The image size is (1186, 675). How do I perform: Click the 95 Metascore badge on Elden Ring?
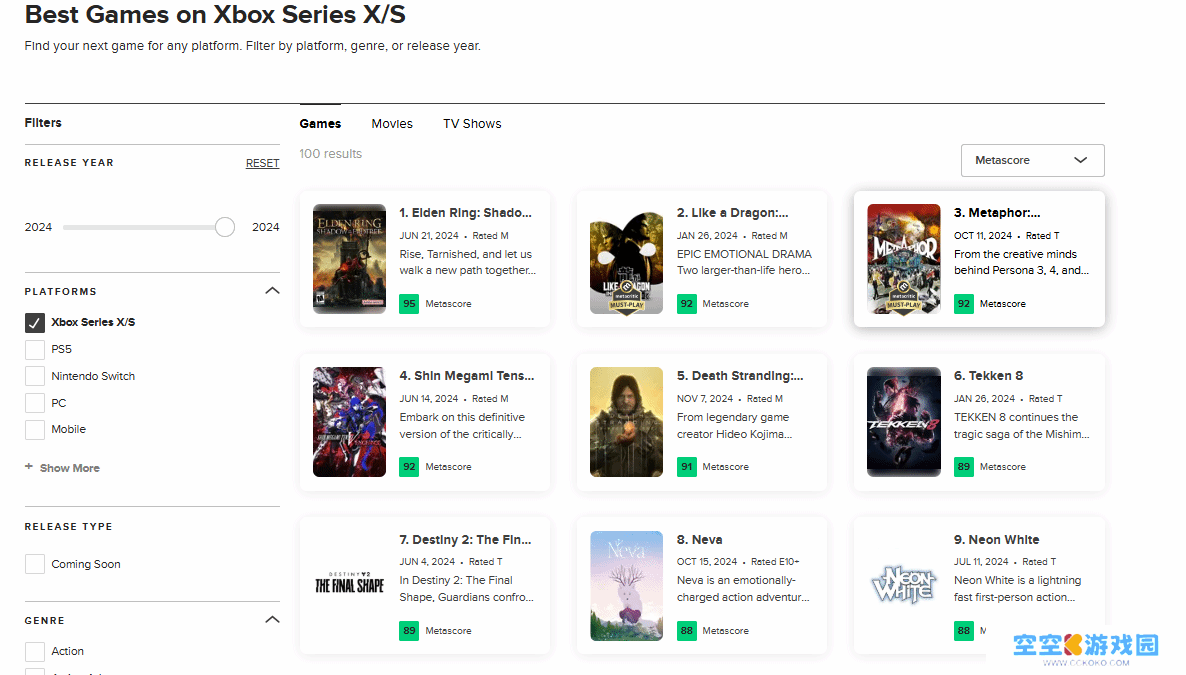point(409,303)
